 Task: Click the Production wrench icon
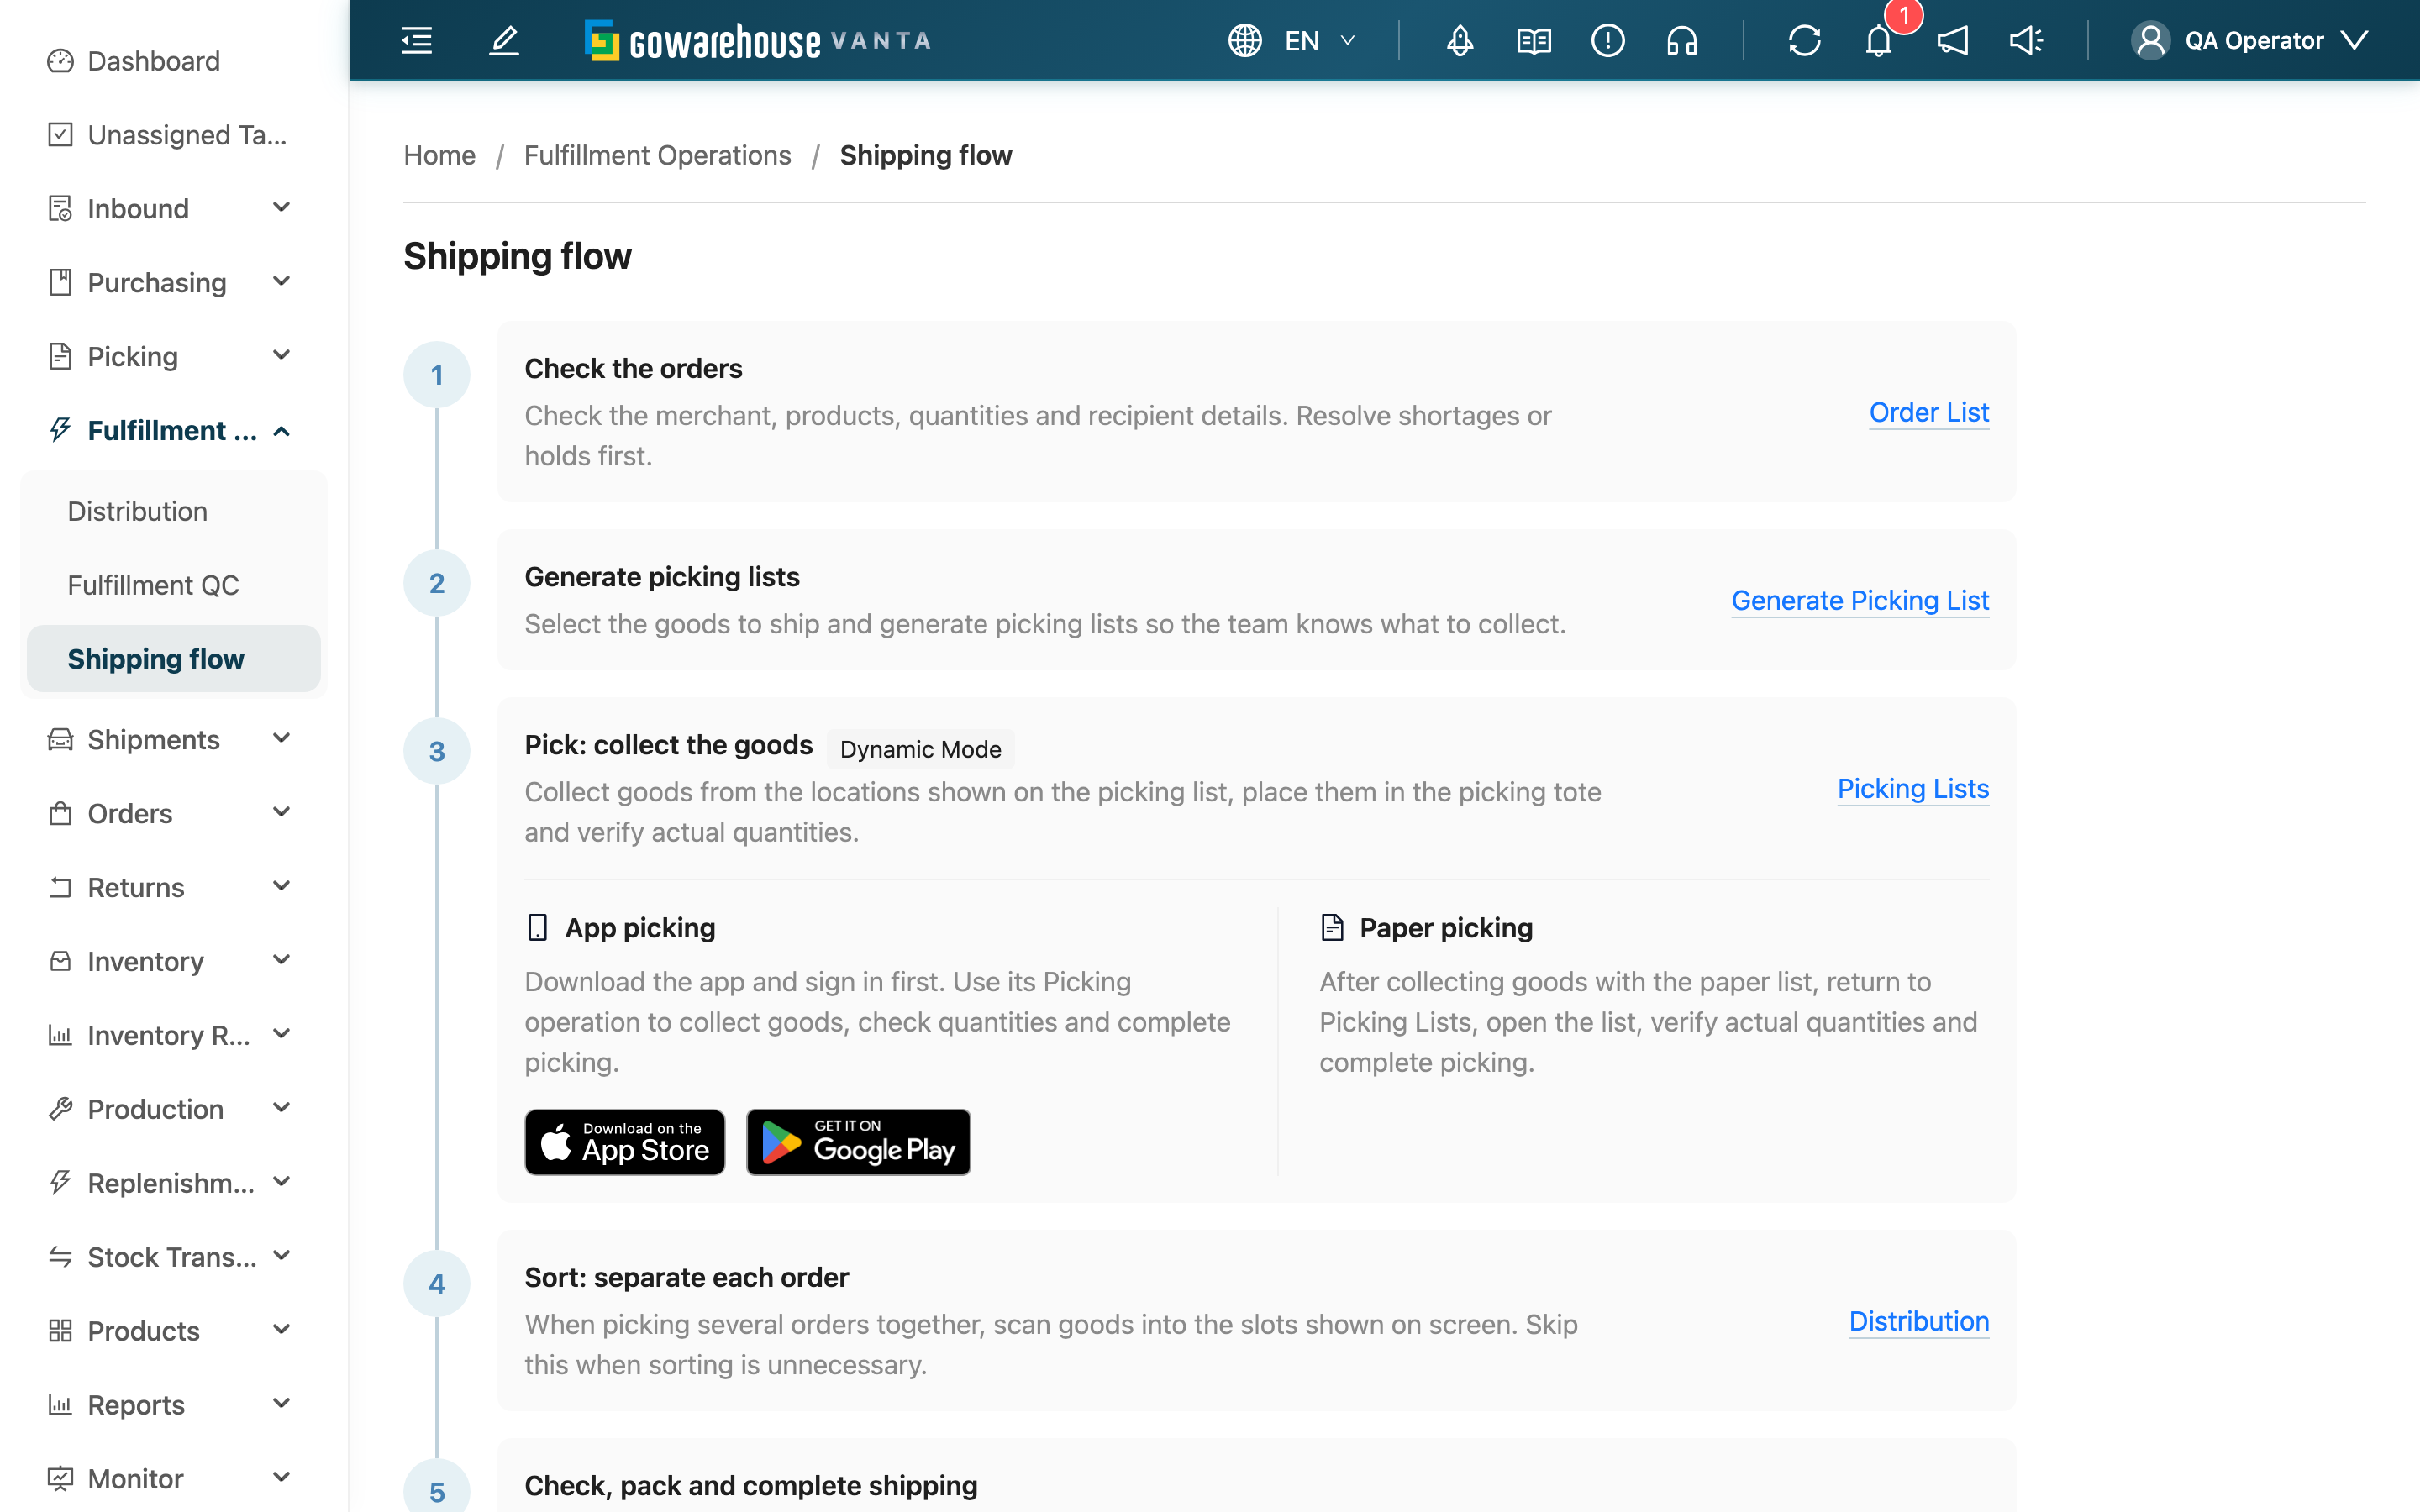(x=60, y=1109)
